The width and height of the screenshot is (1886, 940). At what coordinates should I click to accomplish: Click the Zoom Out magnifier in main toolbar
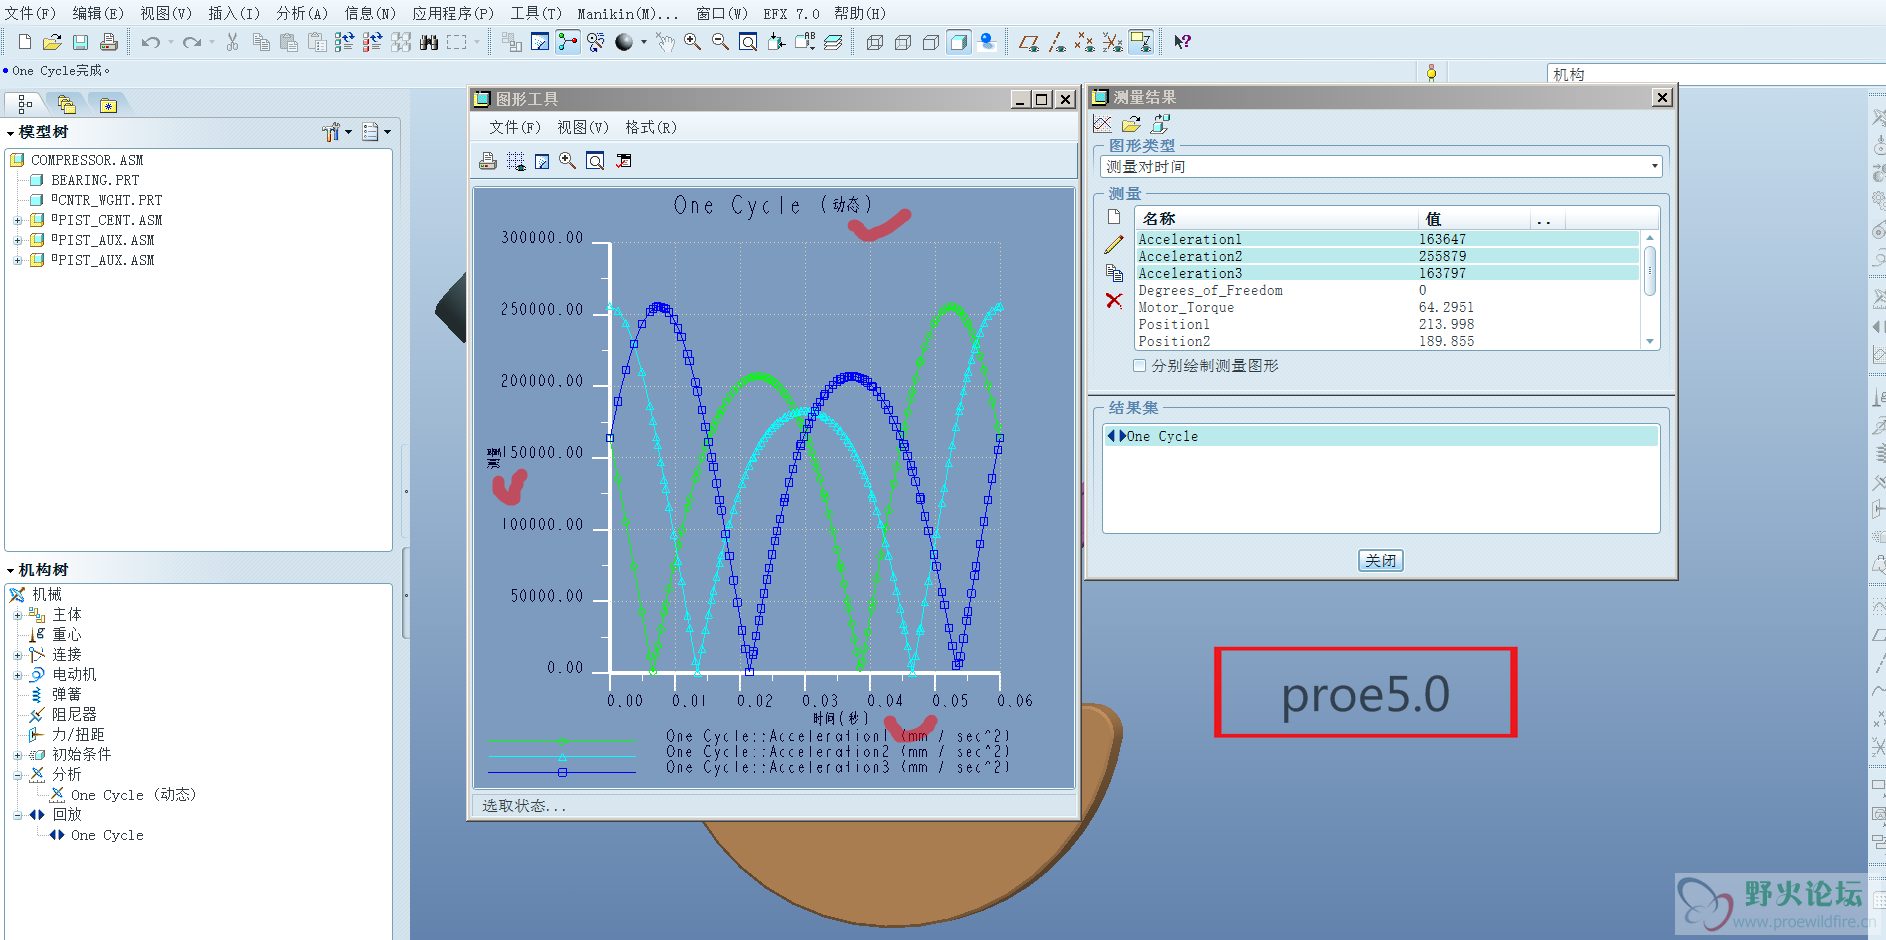pyautogui.click(x=720, y=42)
